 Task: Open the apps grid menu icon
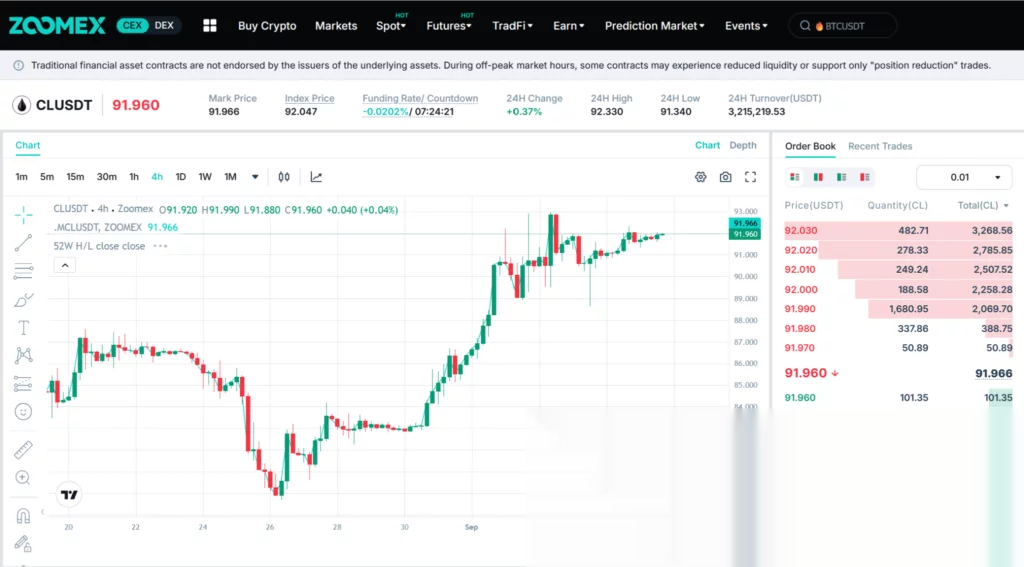click(210, 25)
